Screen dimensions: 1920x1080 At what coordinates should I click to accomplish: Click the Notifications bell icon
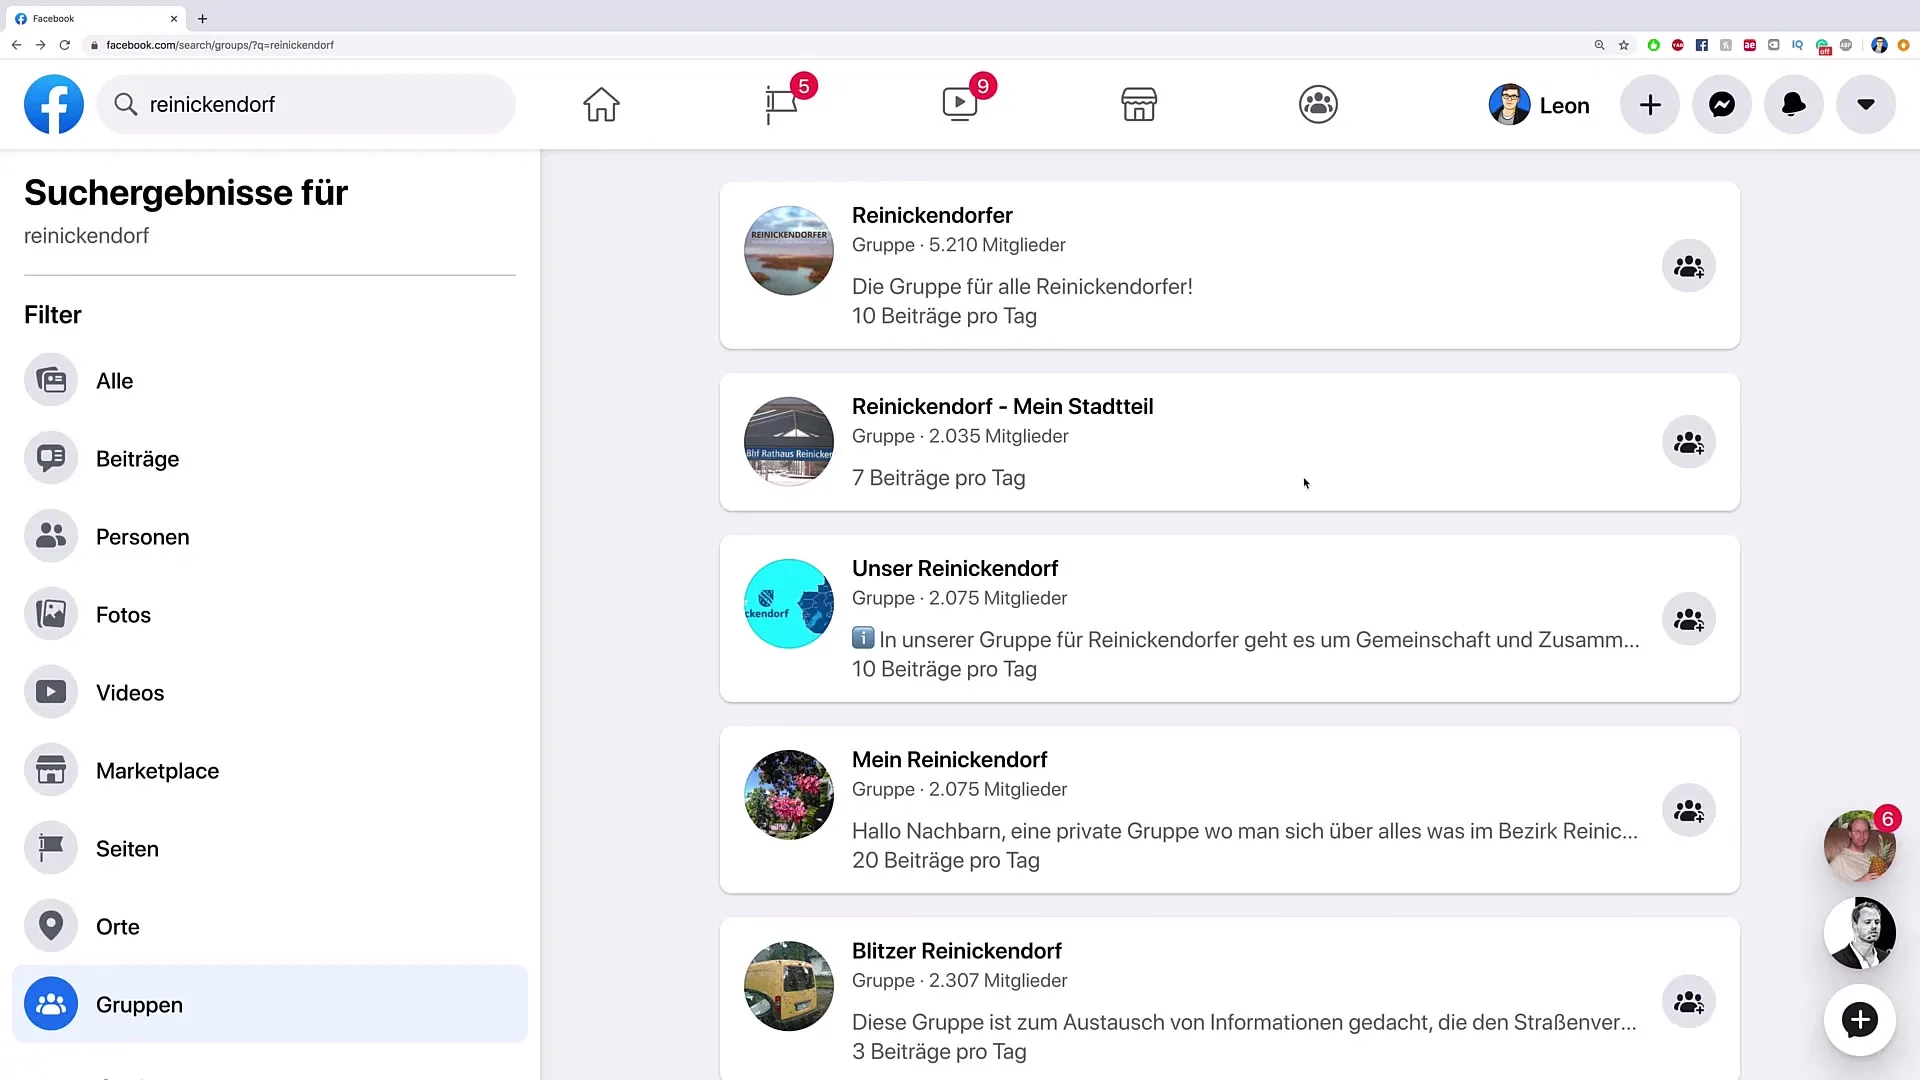click(1793, 104)
